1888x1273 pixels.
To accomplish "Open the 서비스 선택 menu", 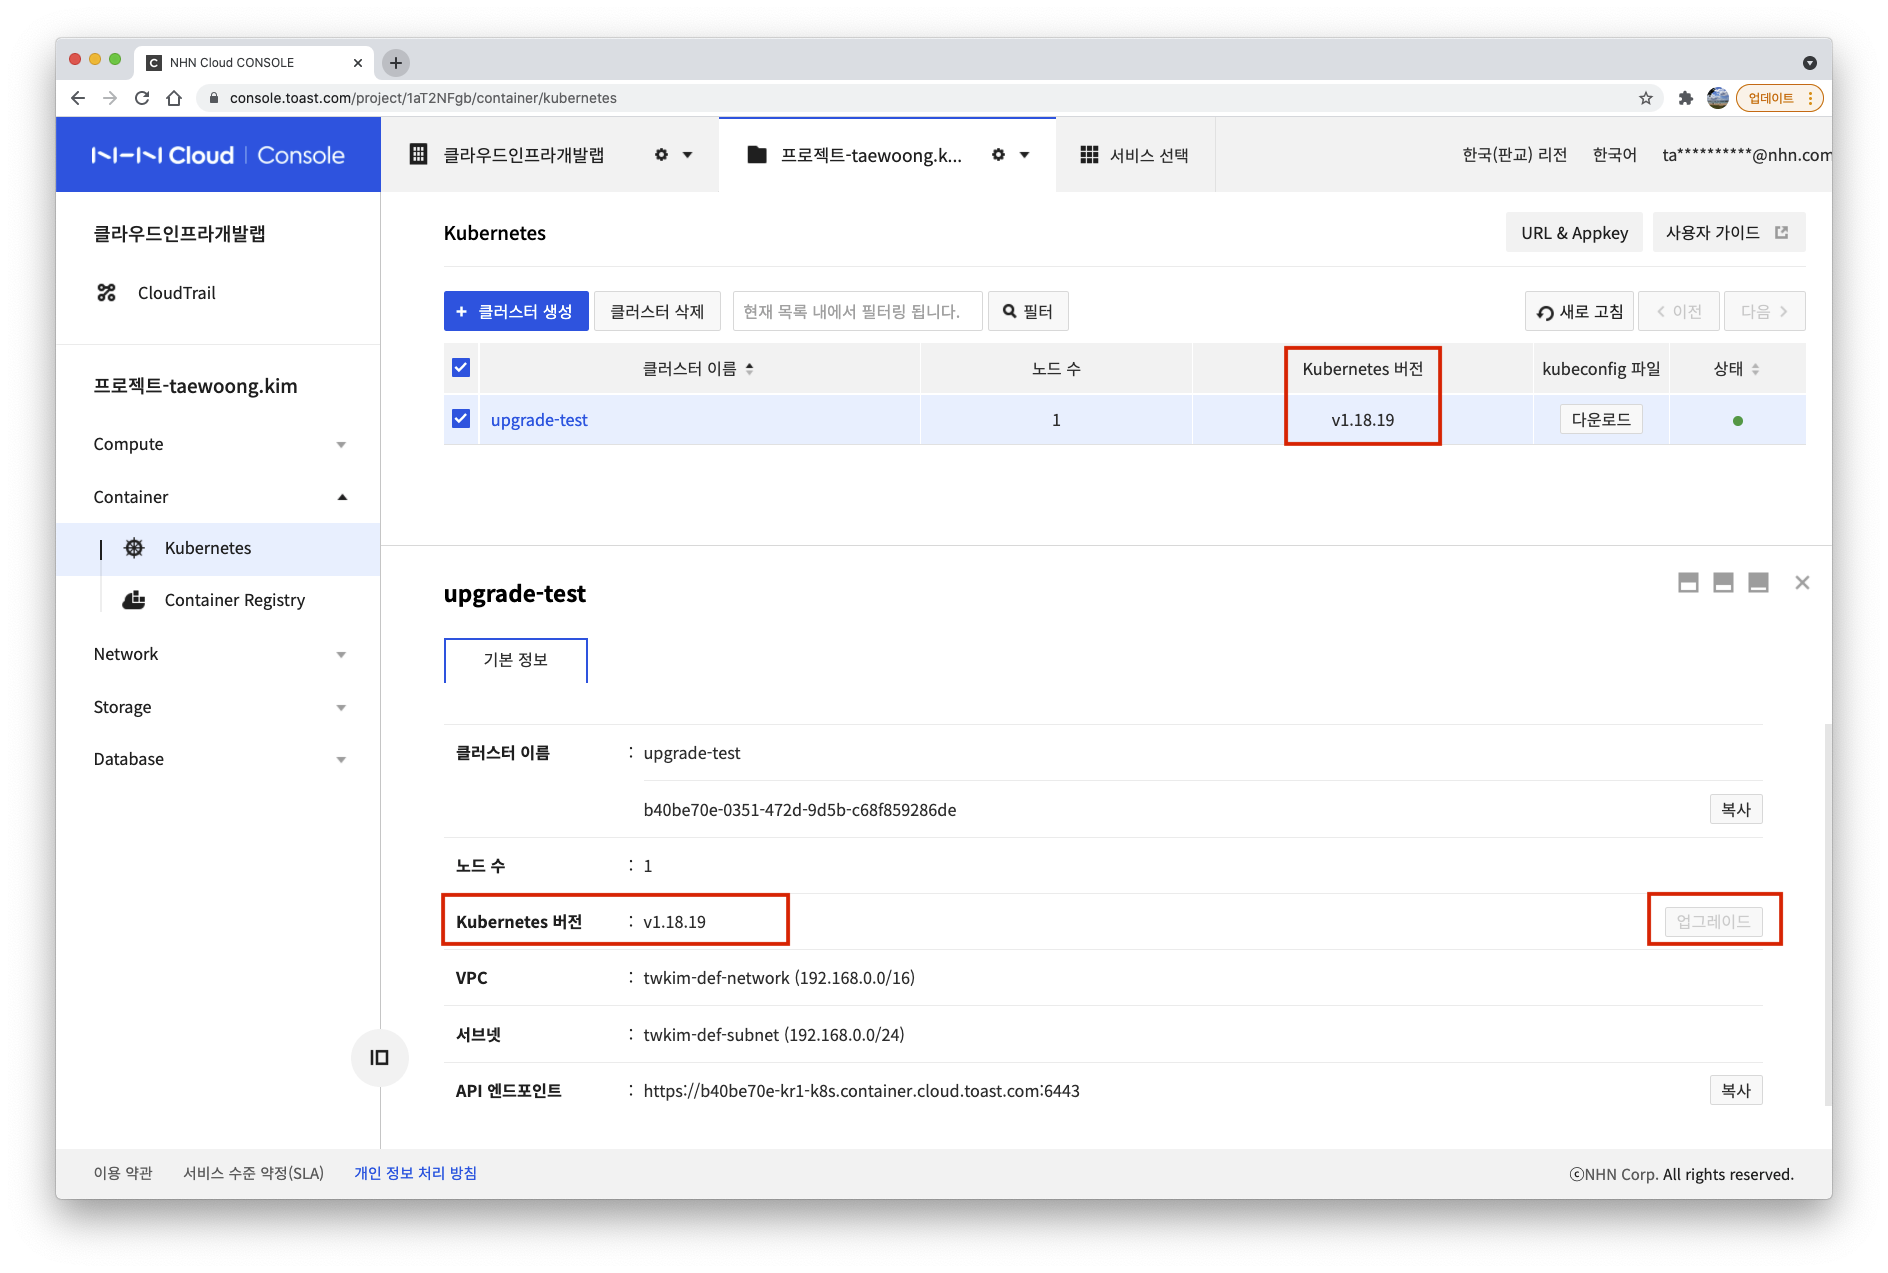I will [x=1135, y=155].
